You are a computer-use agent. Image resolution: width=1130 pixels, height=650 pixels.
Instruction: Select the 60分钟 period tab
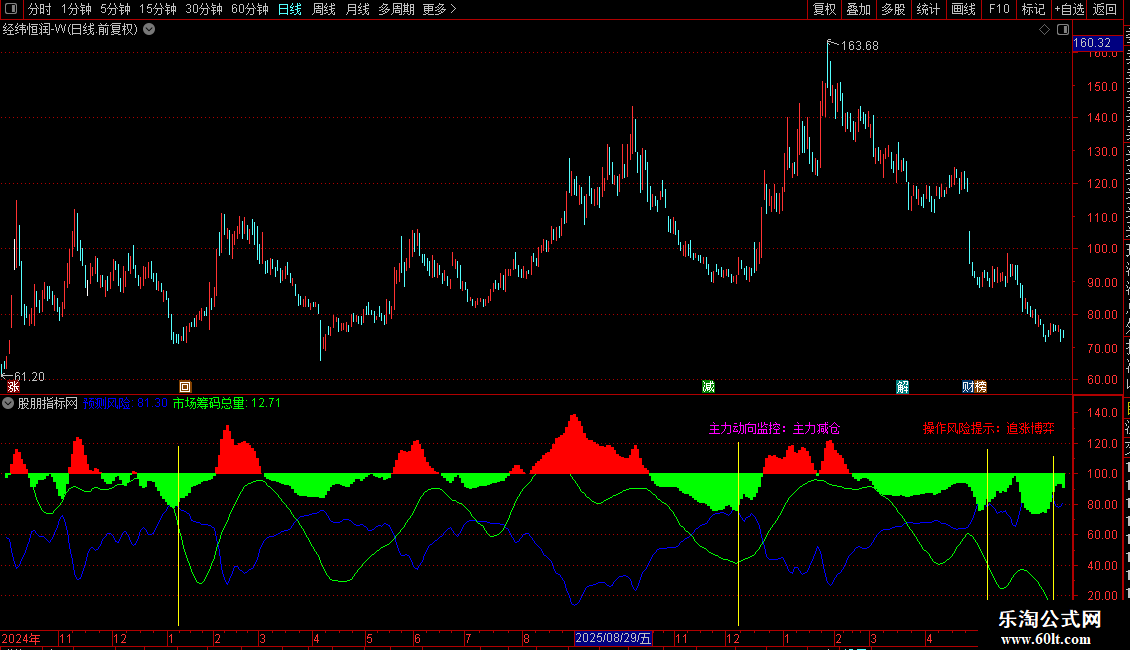click(x=249, y=9)
